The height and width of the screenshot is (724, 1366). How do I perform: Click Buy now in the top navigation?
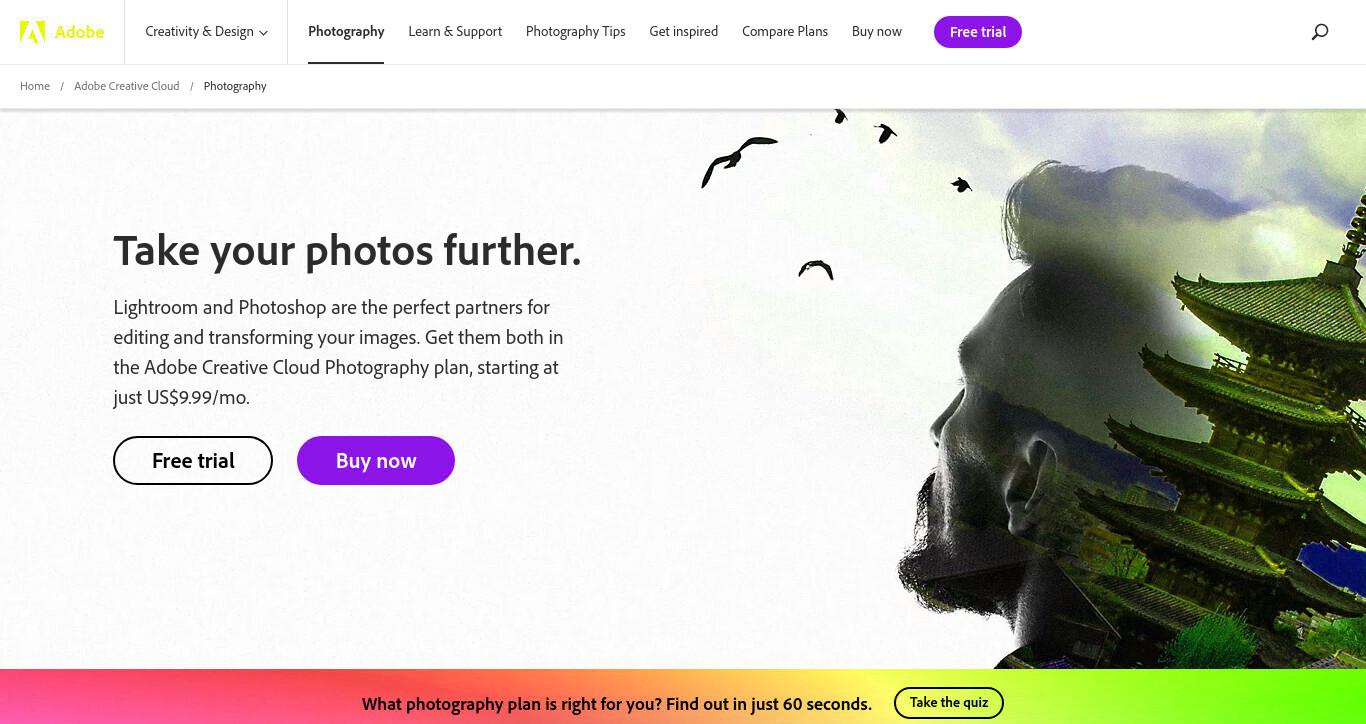(877, 32)
